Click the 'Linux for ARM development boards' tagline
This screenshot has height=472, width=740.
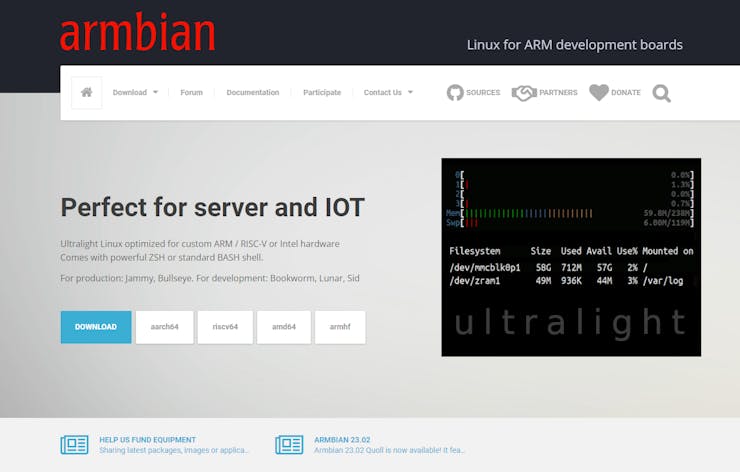574,45
